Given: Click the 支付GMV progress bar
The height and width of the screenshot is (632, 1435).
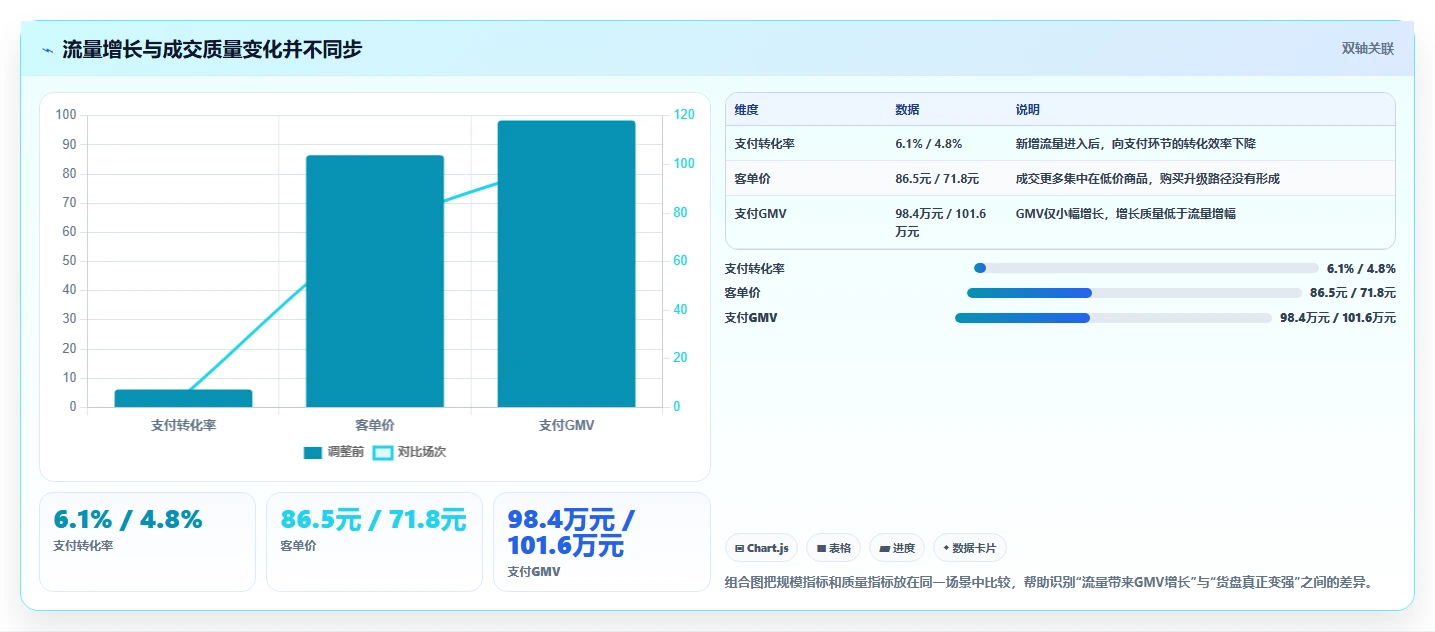Looking at the screenshot, I should pyautogui.click(x=1114, y=318).
